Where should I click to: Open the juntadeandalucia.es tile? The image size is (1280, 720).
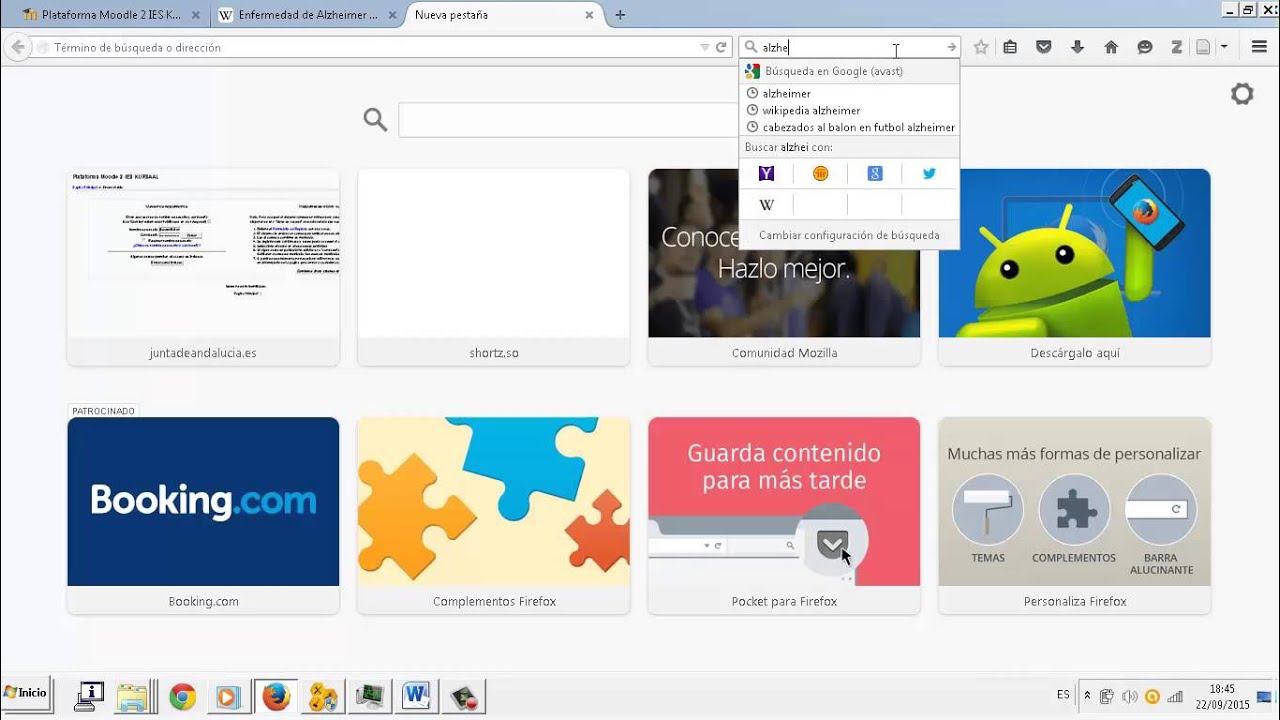point(203,267)
